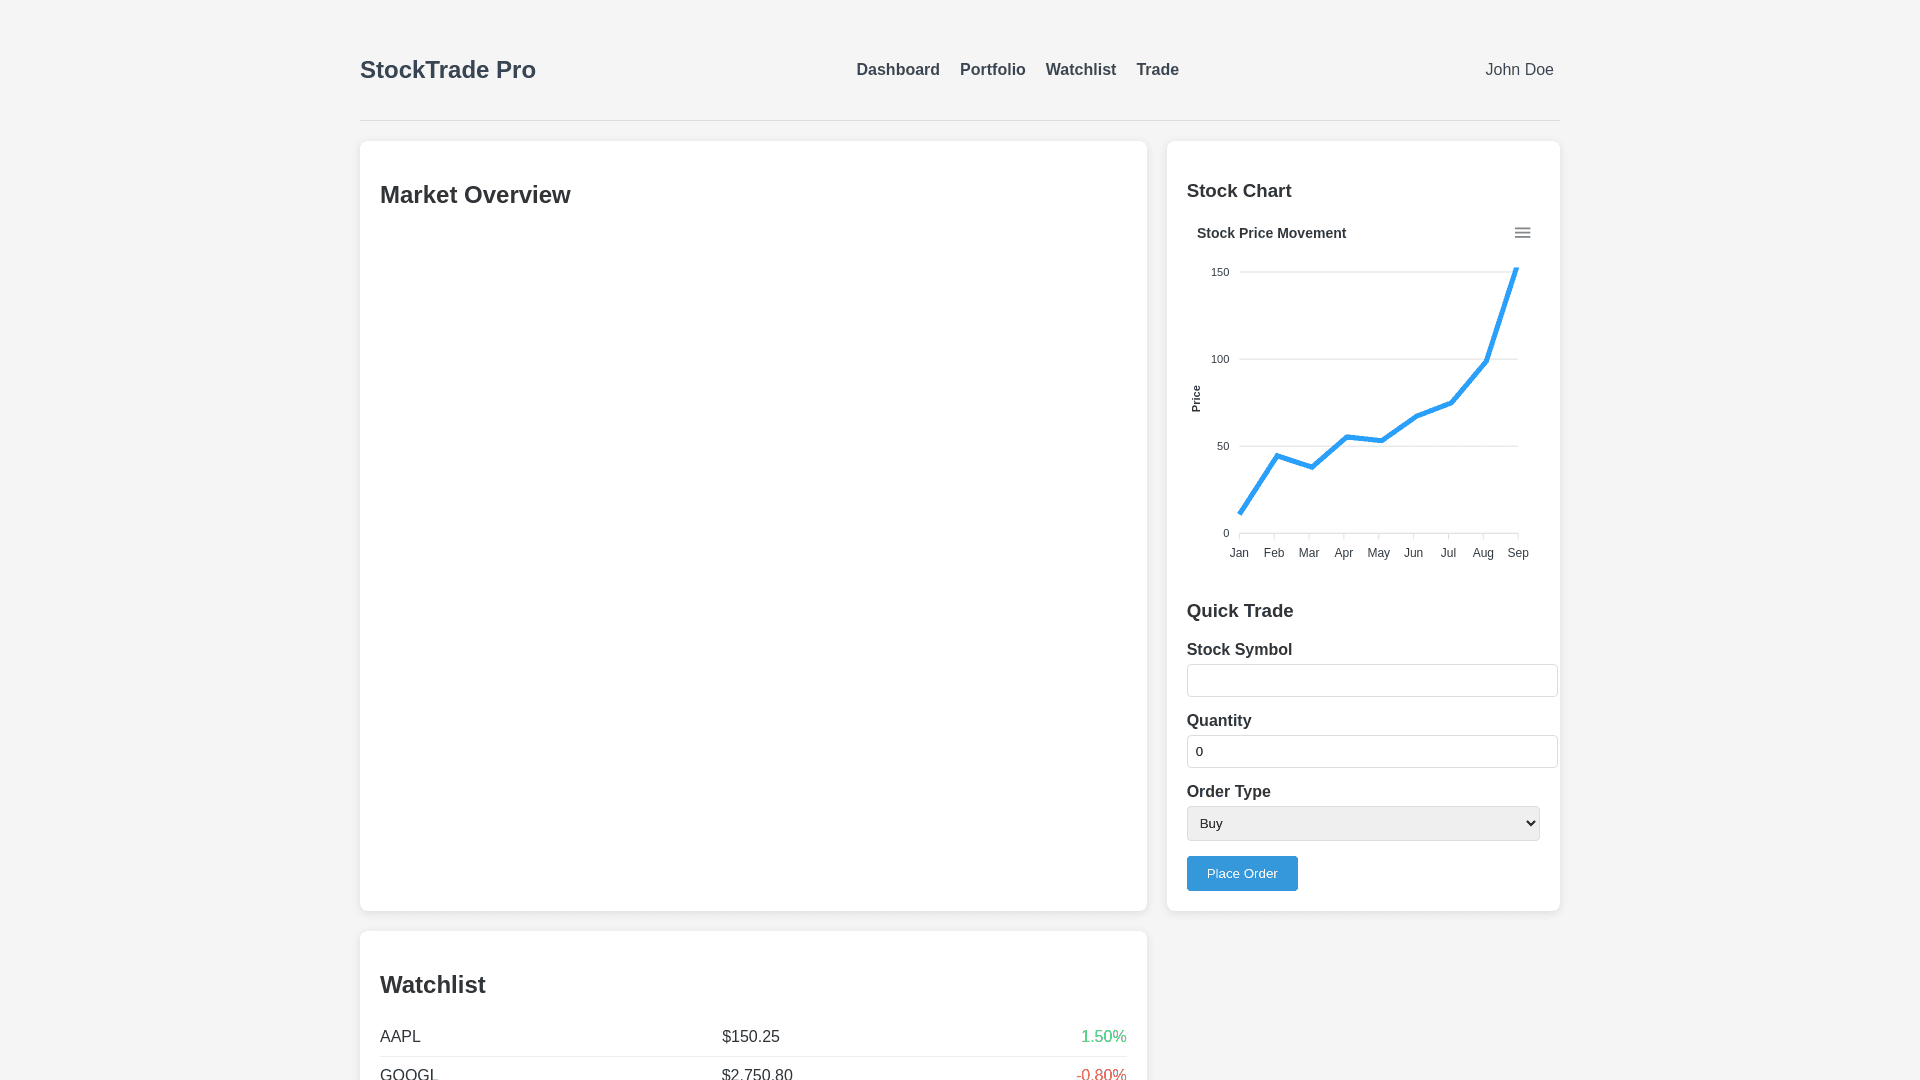The width and height of the screenshot is (1920, 1080).
Task: Click the Market Overview heading
Action: coord(475,195)
